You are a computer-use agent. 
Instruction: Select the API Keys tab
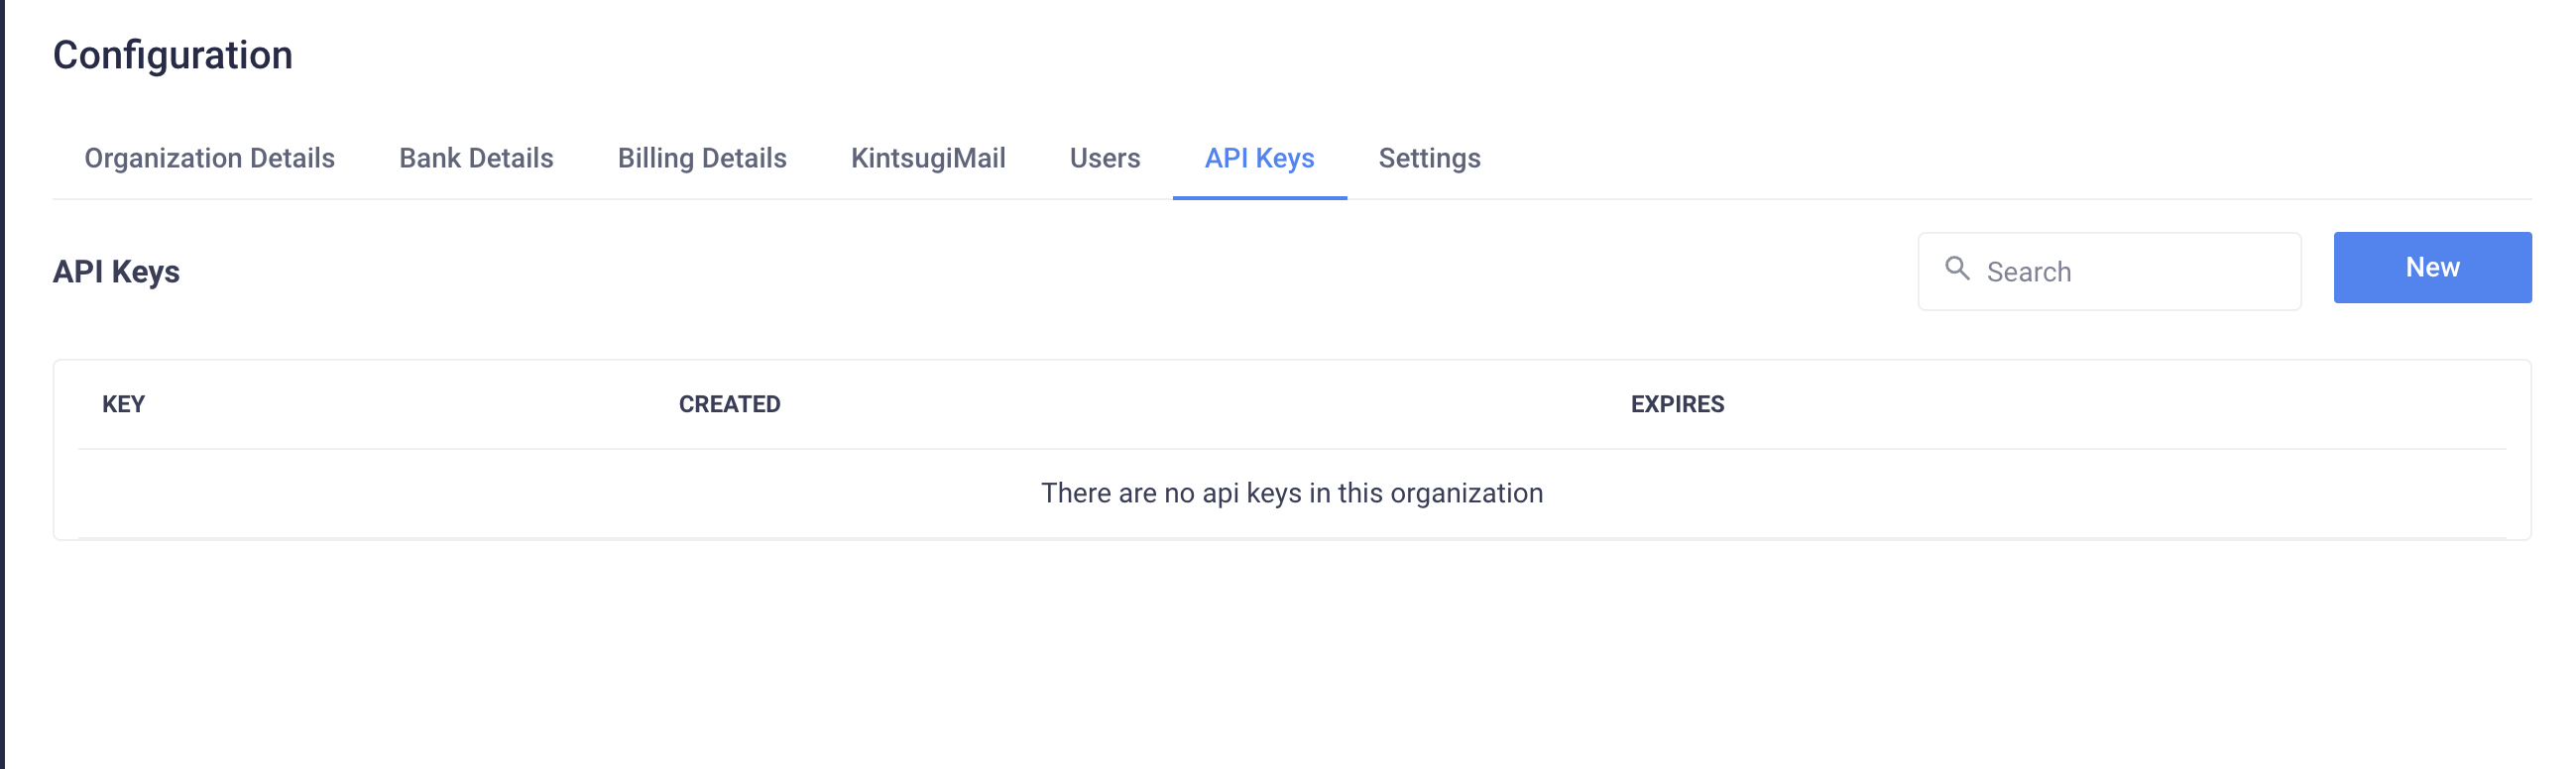pos(1259,158)
